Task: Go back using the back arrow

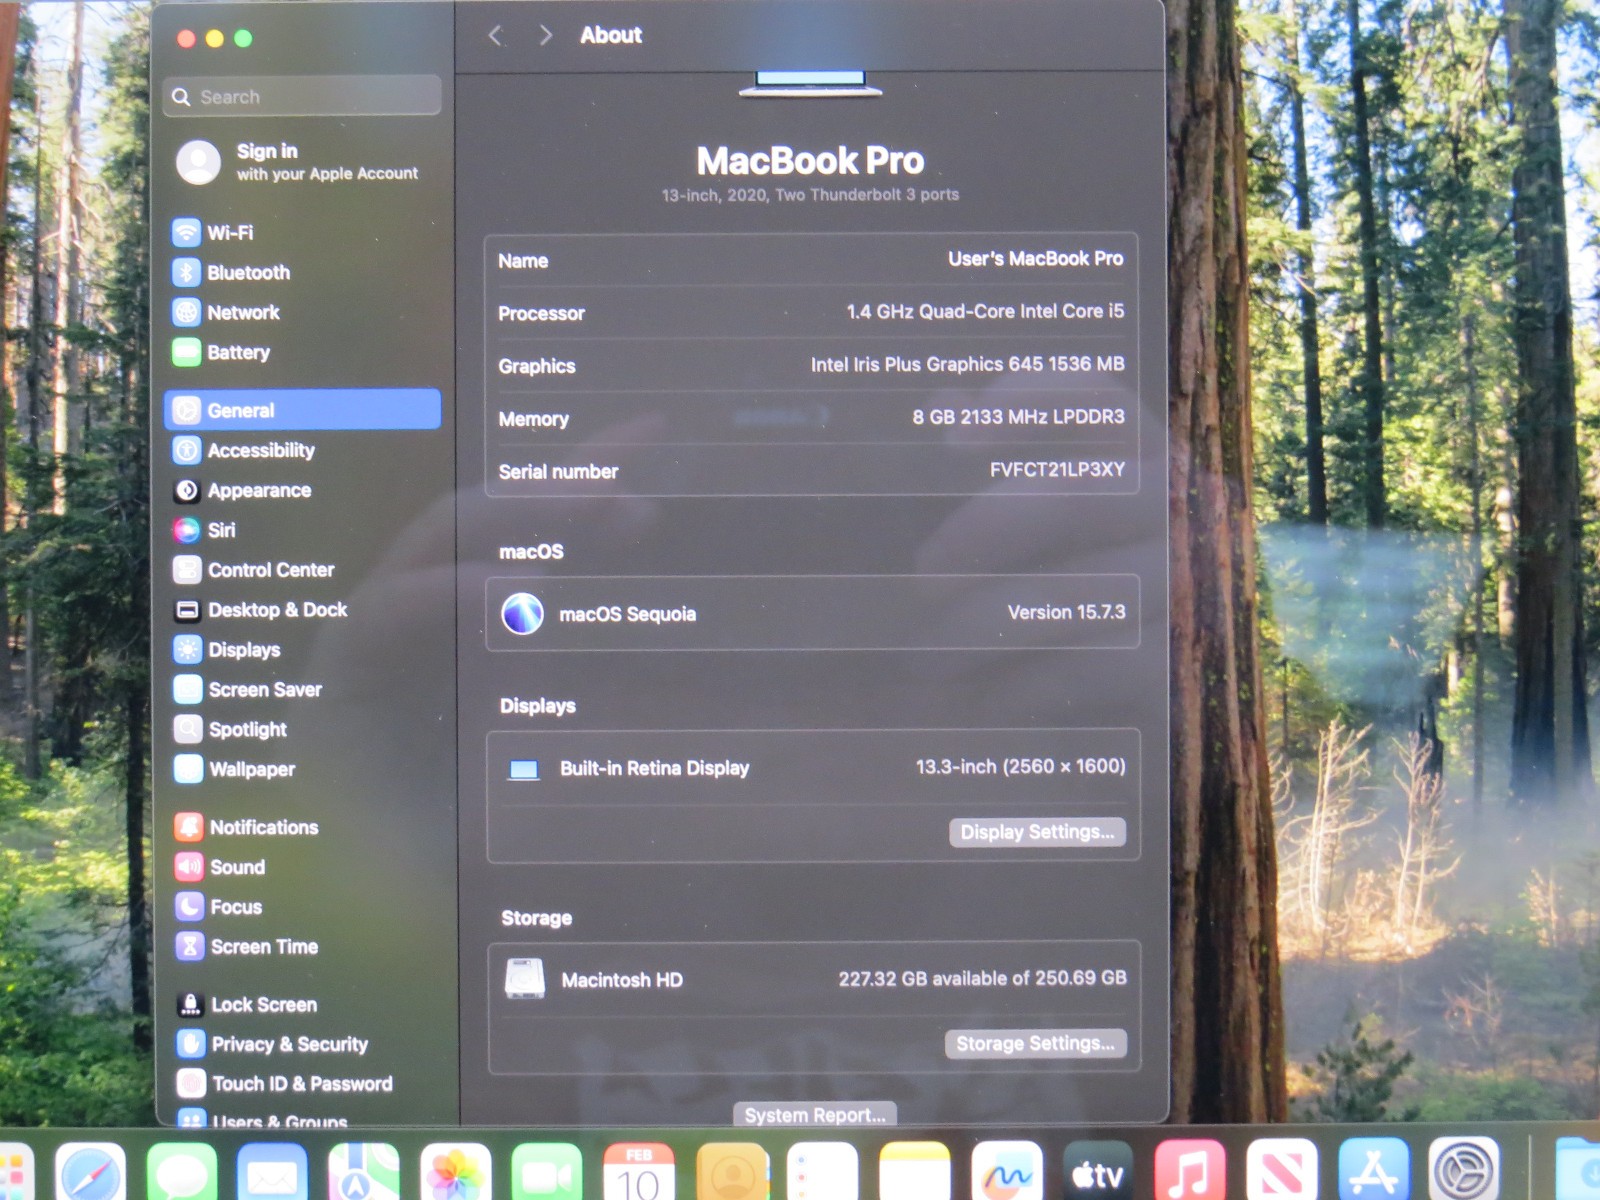Action: point(495,36)
